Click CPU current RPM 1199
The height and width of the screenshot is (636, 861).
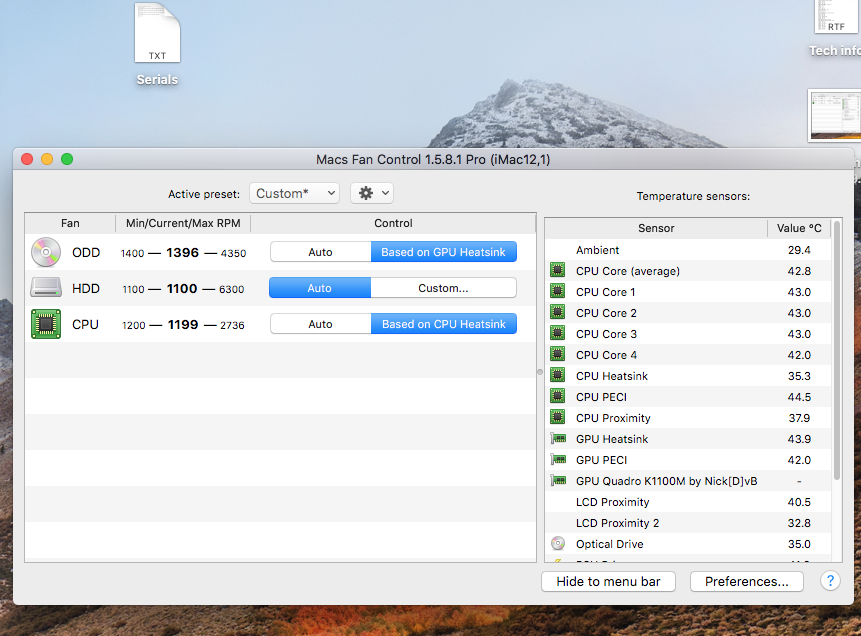point(183,325)
